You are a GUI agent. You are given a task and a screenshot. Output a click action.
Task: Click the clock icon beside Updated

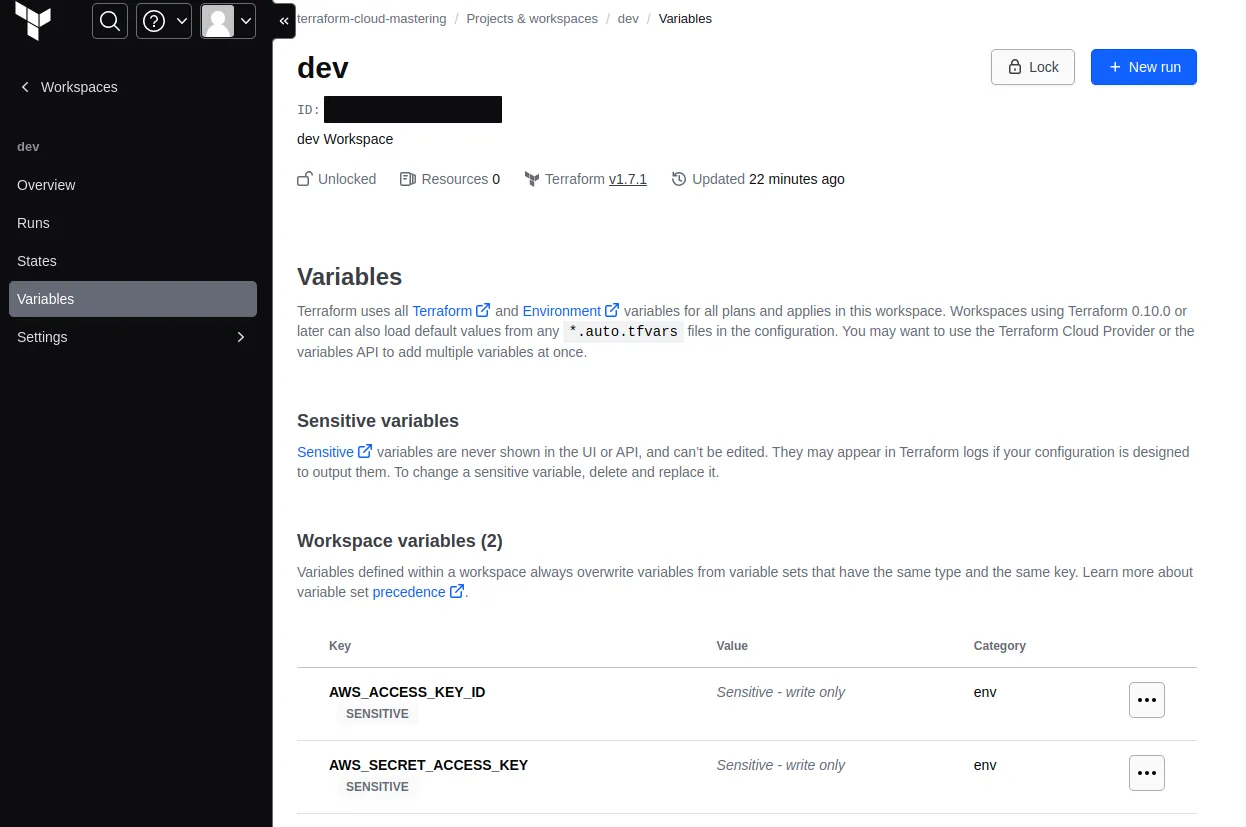(x=681, y=179)
